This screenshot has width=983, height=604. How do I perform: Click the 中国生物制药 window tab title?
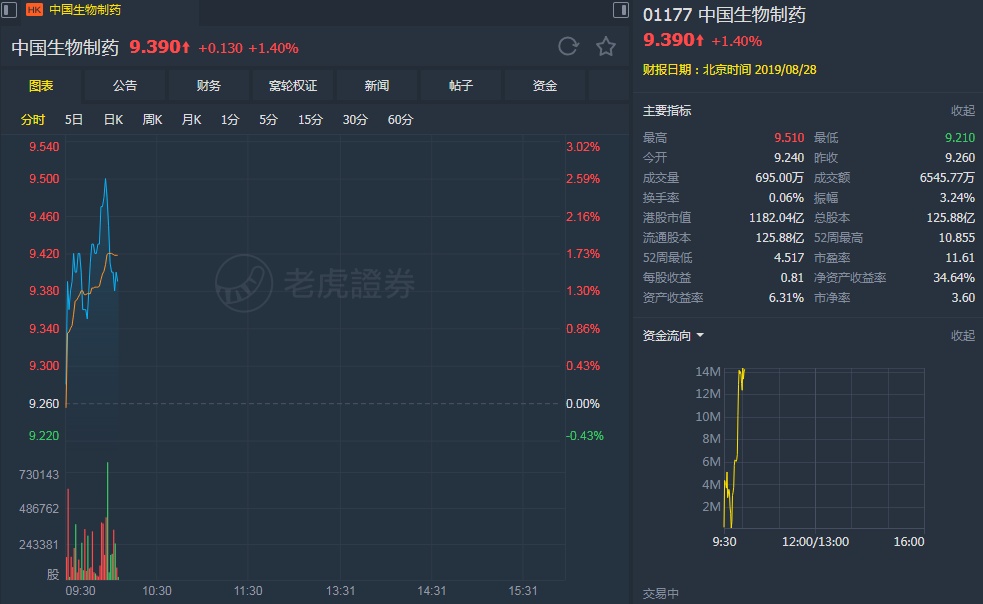click(85, 10)
